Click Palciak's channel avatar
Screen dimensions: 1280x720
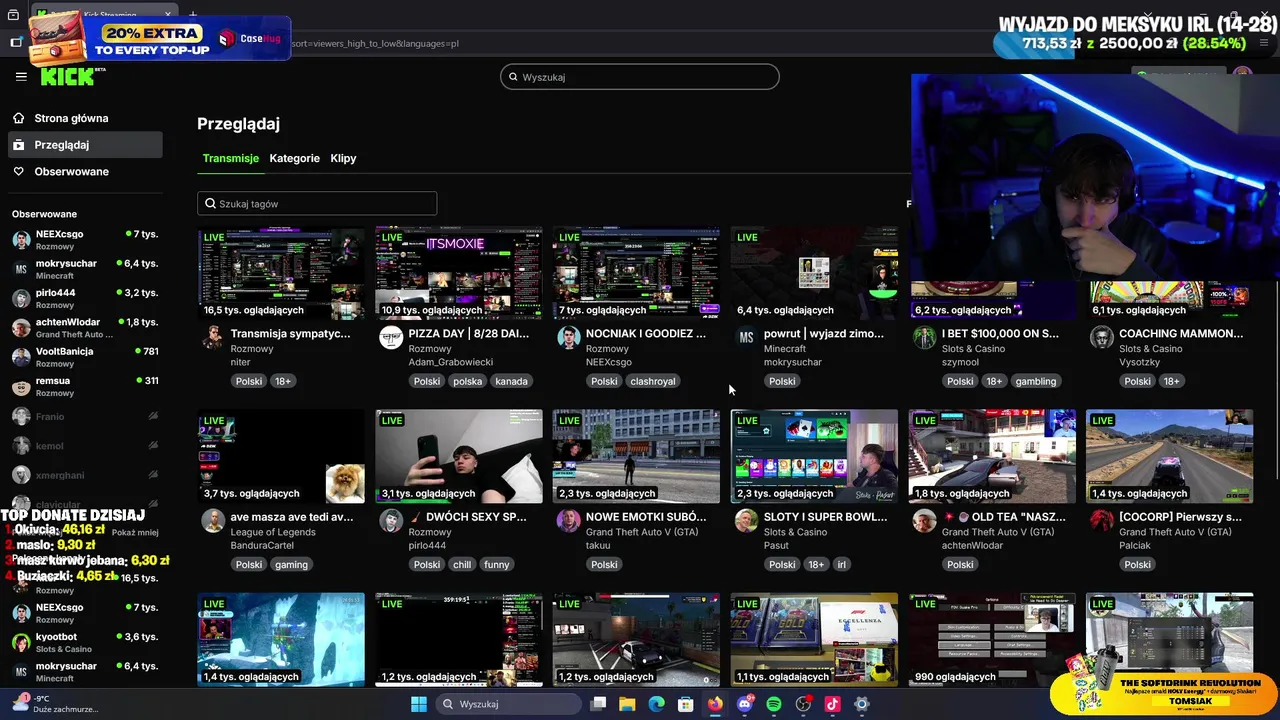pyautogui.click(x=1101, y=520)
